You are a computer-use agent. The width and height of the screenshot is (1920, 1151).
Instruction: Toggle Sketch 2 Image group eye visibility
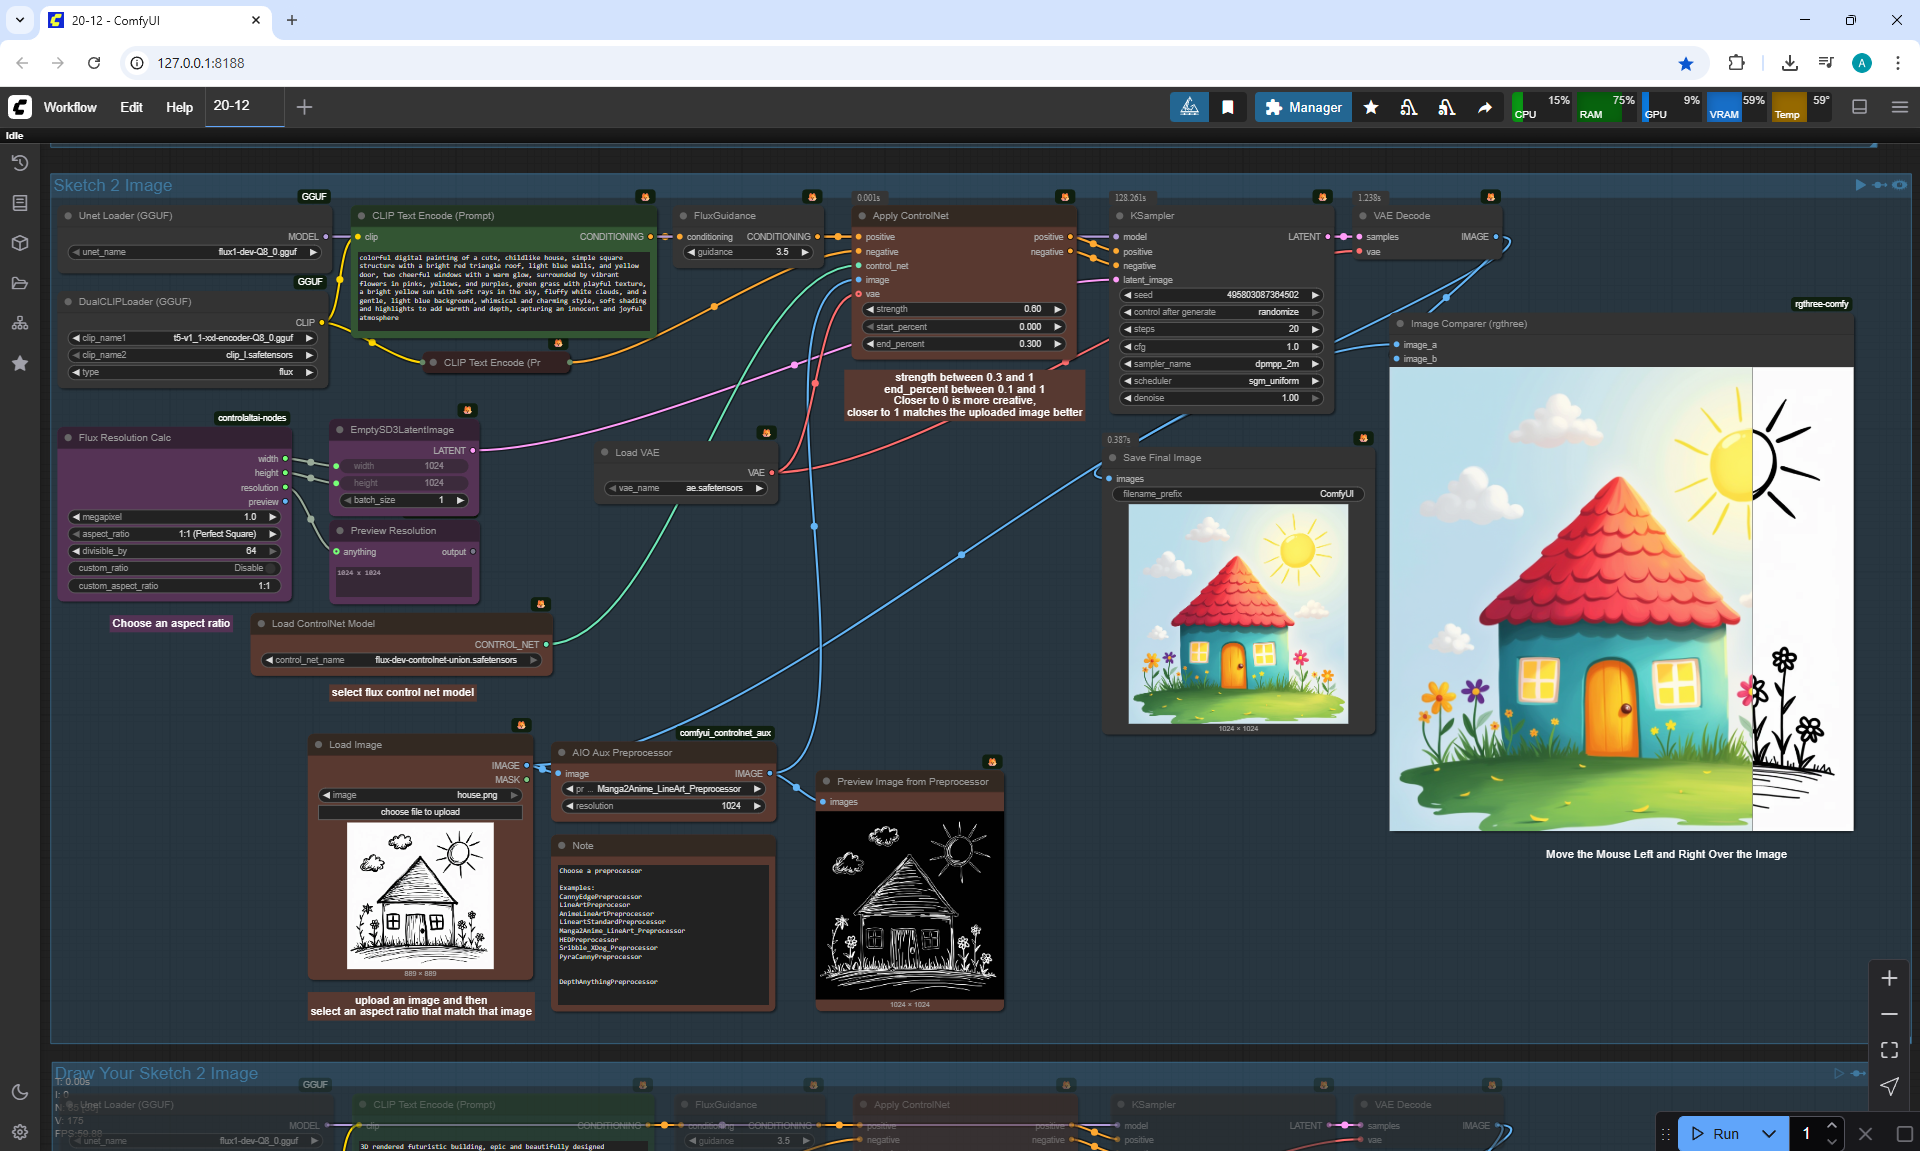(x=1900, y=185)
